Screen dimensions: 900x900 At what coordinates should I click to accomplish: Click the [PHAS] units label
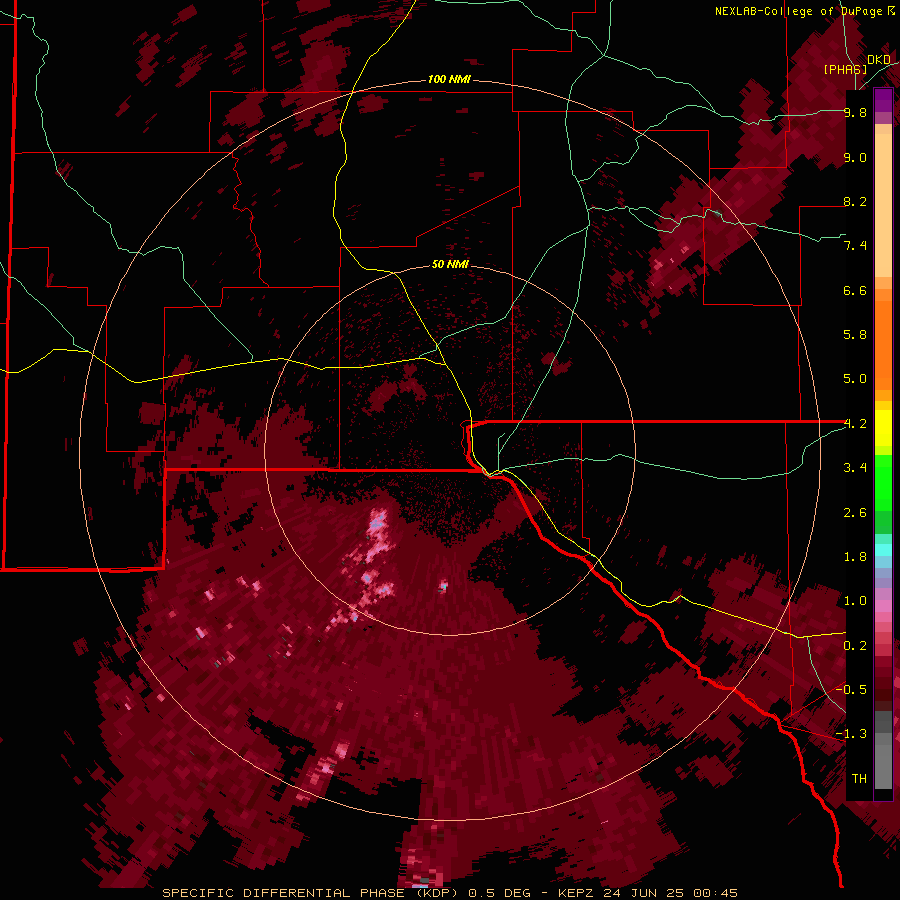click(845, 69)
